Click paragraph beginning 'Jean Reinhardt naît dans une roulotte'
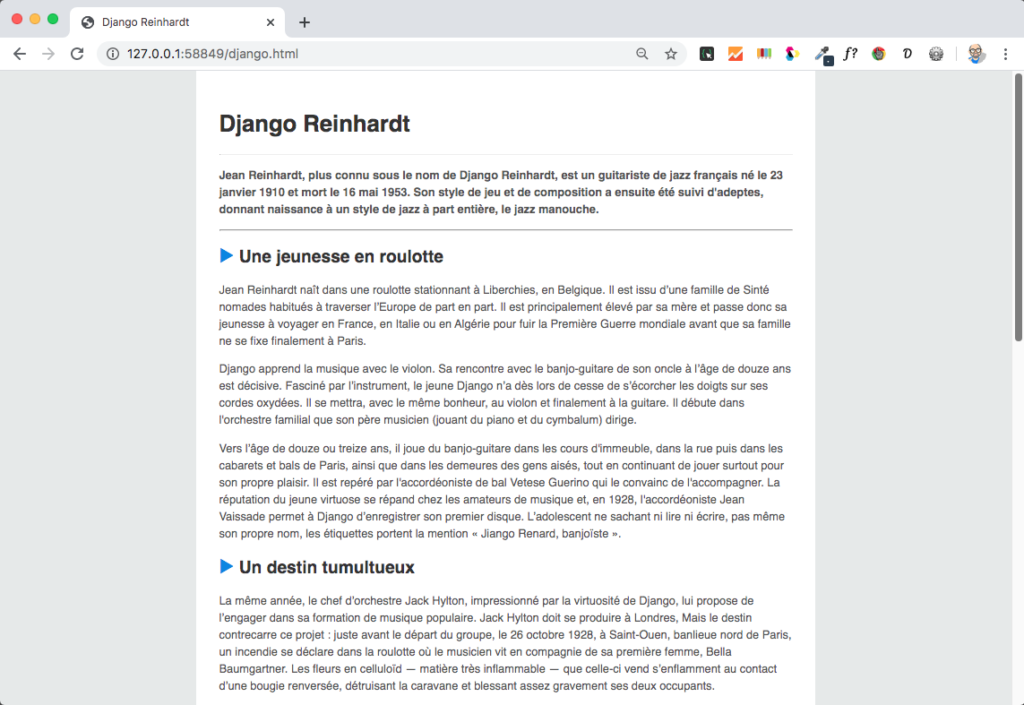The image size is (1024, 705). (505, 315)
